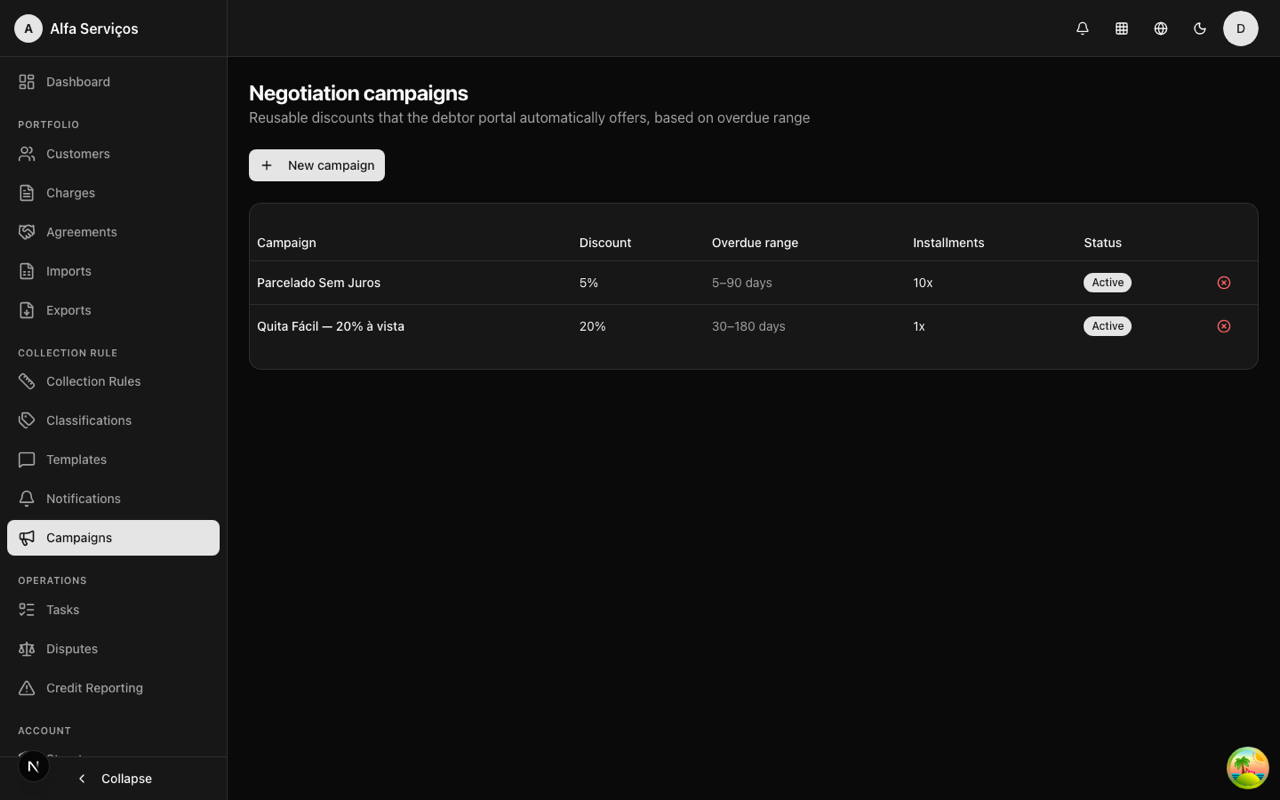The image size is (1280, 800).
Task: Open Classifications page
Action: [113, 420]
